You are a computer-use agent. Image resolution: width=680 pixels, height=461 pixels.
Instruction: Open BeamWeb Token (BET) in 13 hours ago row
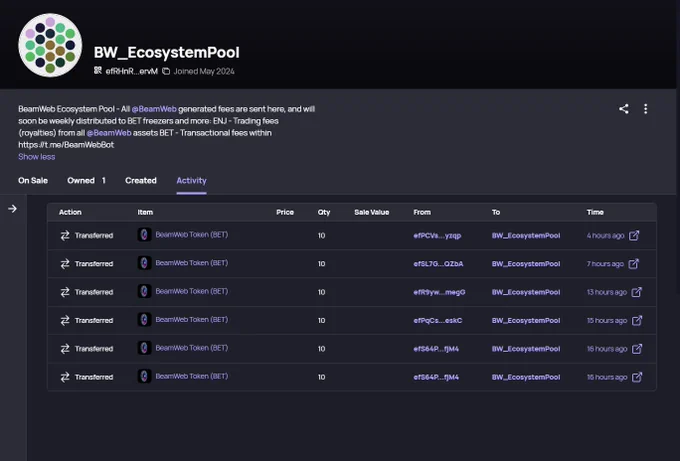(192, 291)
